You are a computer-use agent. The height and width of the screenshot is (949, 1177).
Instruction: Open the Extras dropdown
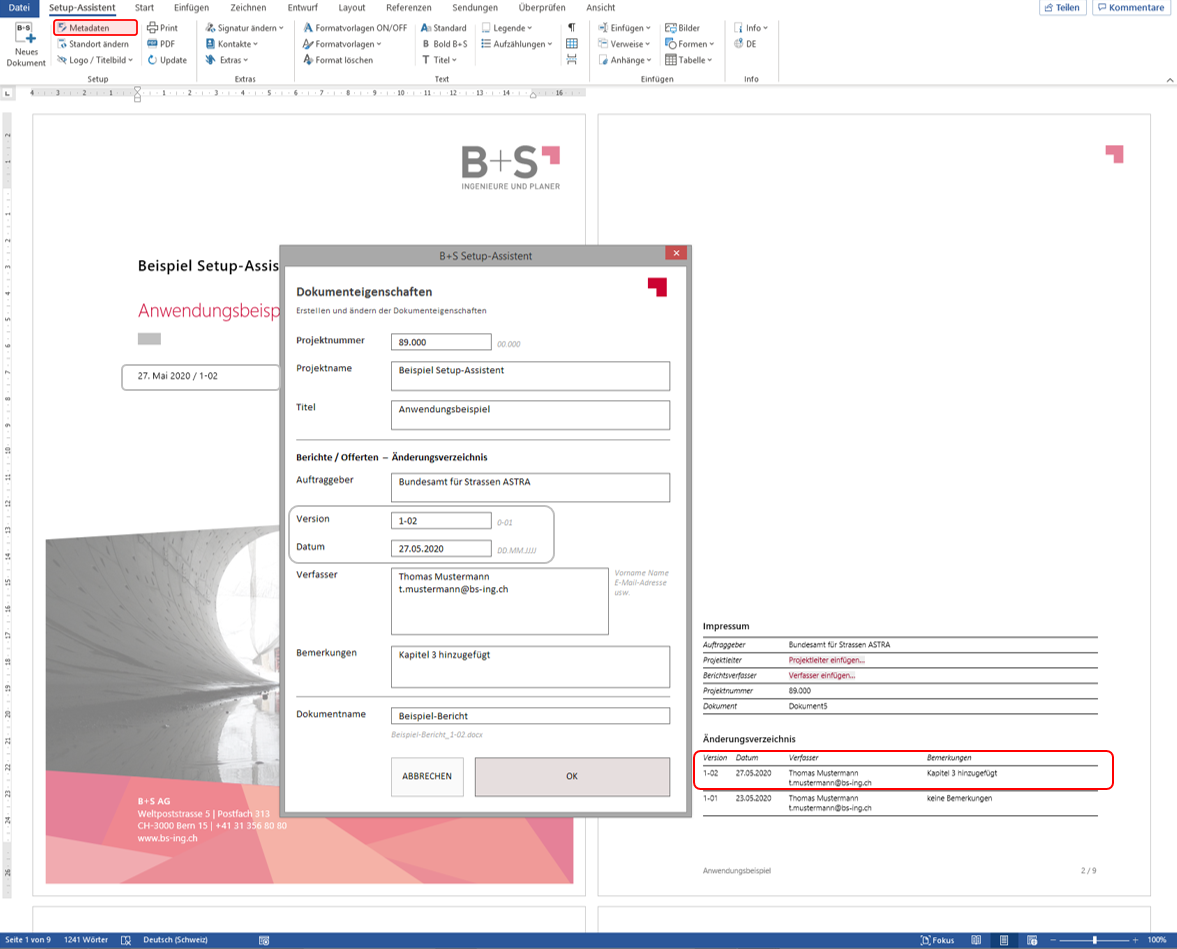pyautogui.click(x=227, y=60)
